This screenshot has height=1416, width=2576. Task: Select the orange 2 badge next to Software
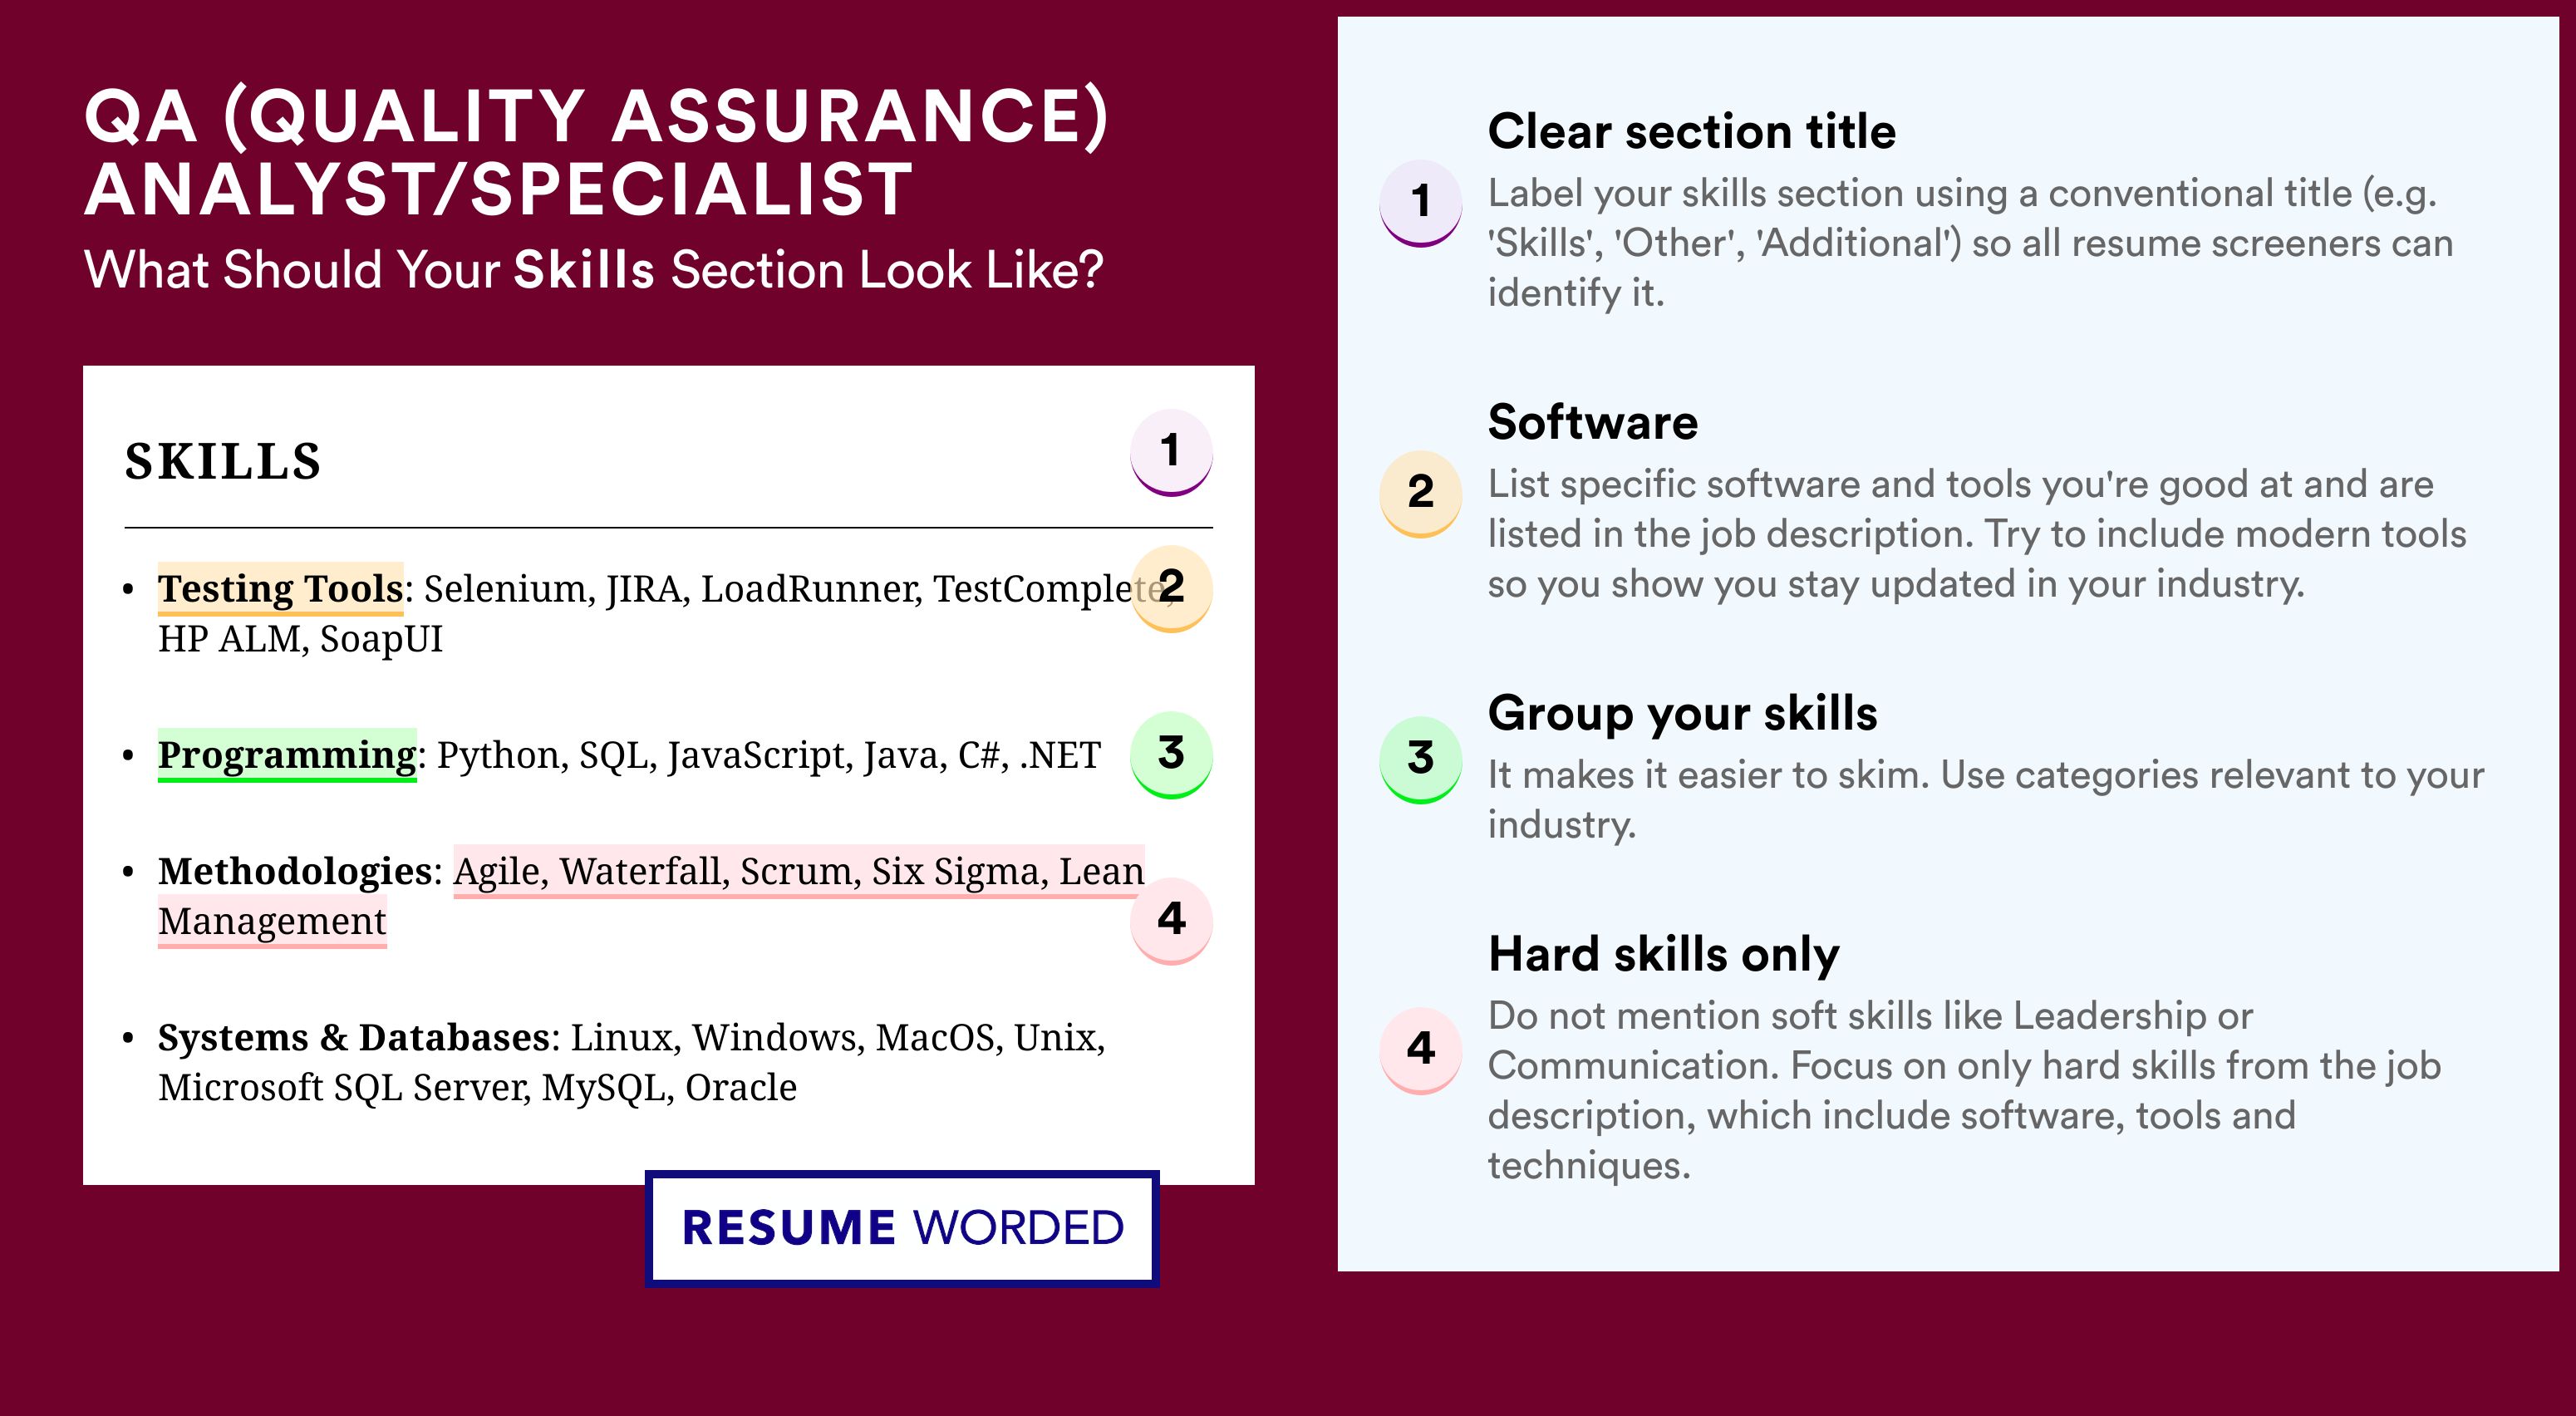point(1421,494)
